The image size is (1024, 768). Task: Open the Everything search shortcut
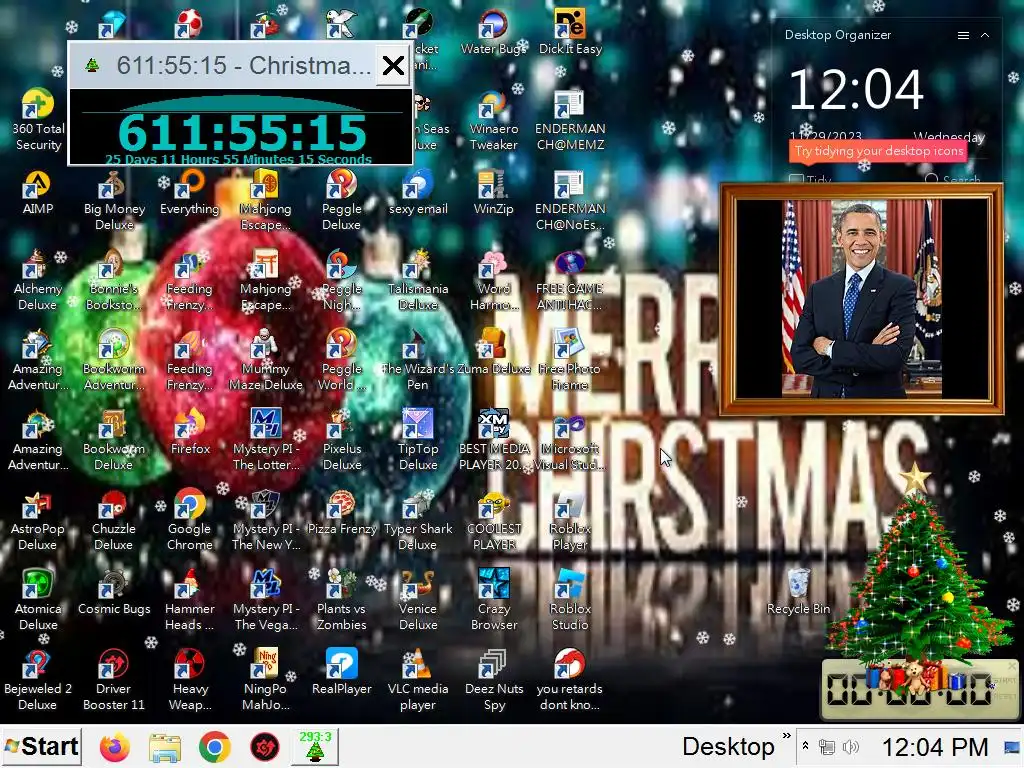(x=189, y=193)
